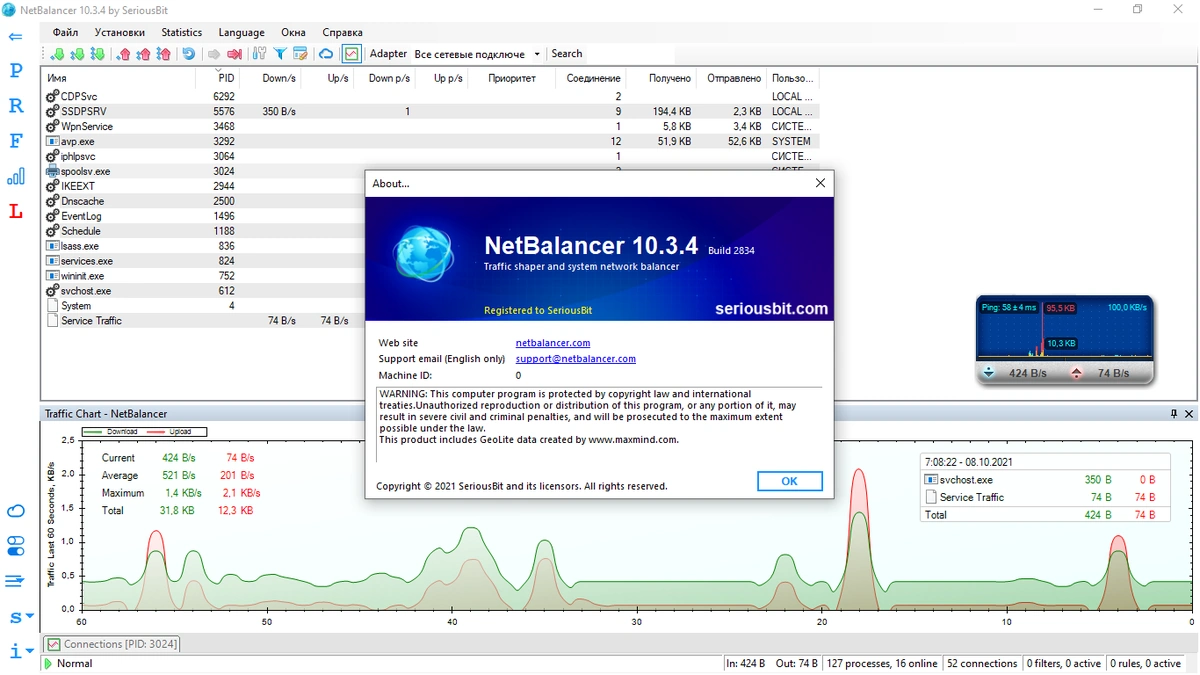
Task: Click the gray right-arrow toolbar icon
Action: tap(214, 54)
